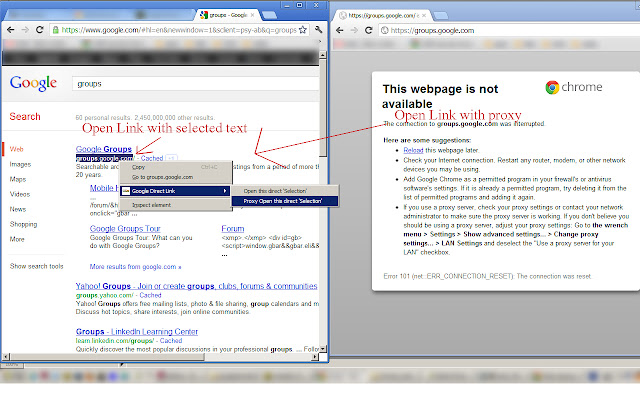Click the 'Search' heading in the left sidebar
Screen dimensions: 640x400
(25, 116)
